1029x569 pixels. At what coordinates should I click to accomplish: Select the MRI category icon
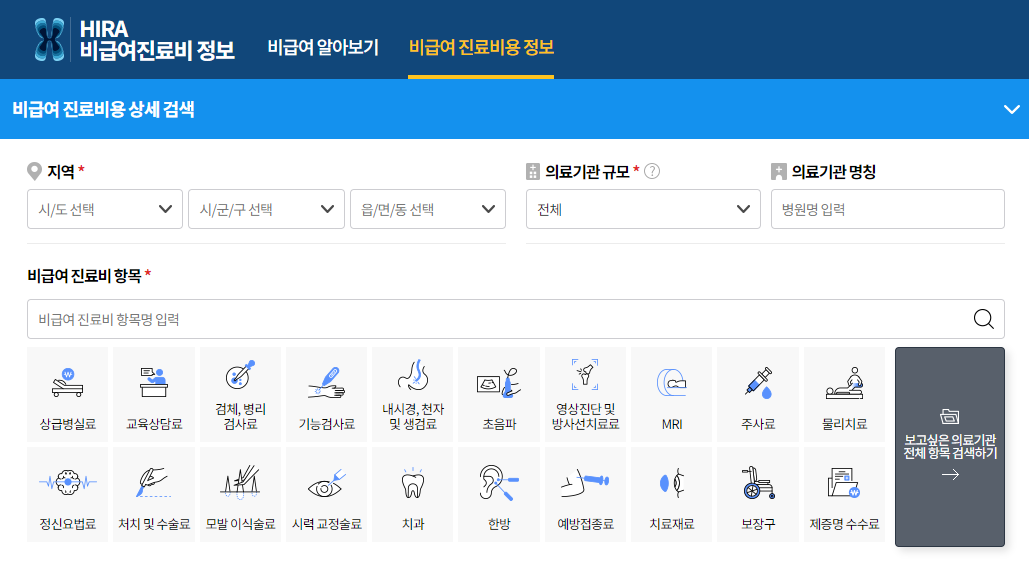(672, 394)
